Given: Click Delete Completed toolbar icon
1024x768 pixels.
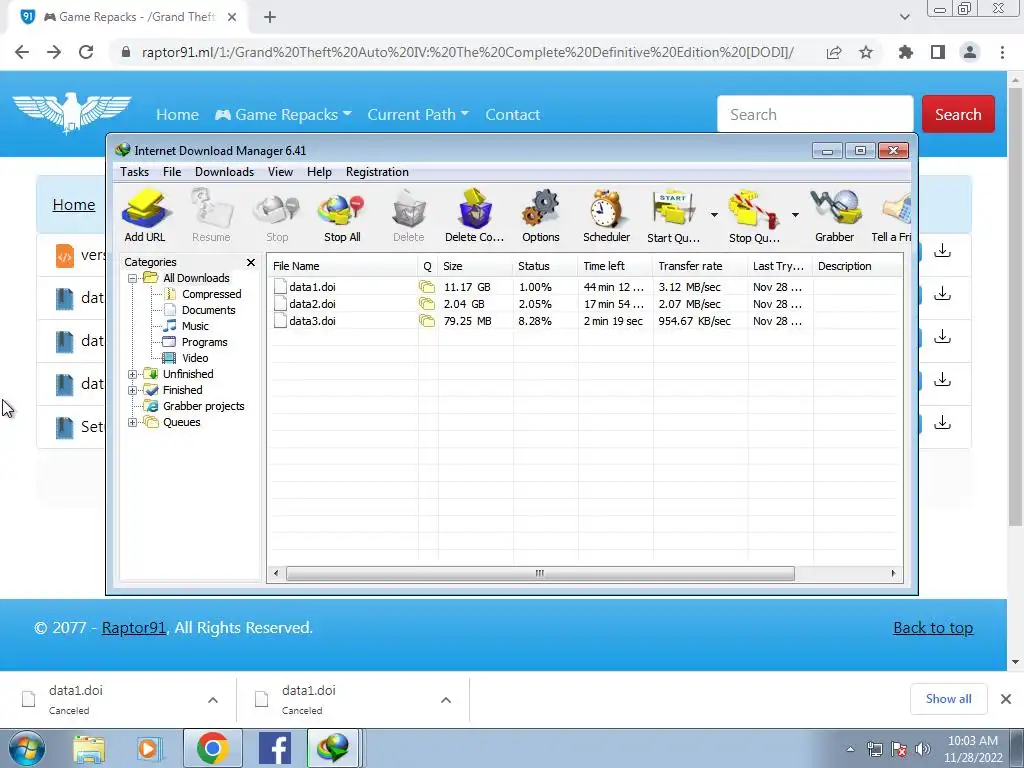Looking at the screenshot, I should [474, 216].
